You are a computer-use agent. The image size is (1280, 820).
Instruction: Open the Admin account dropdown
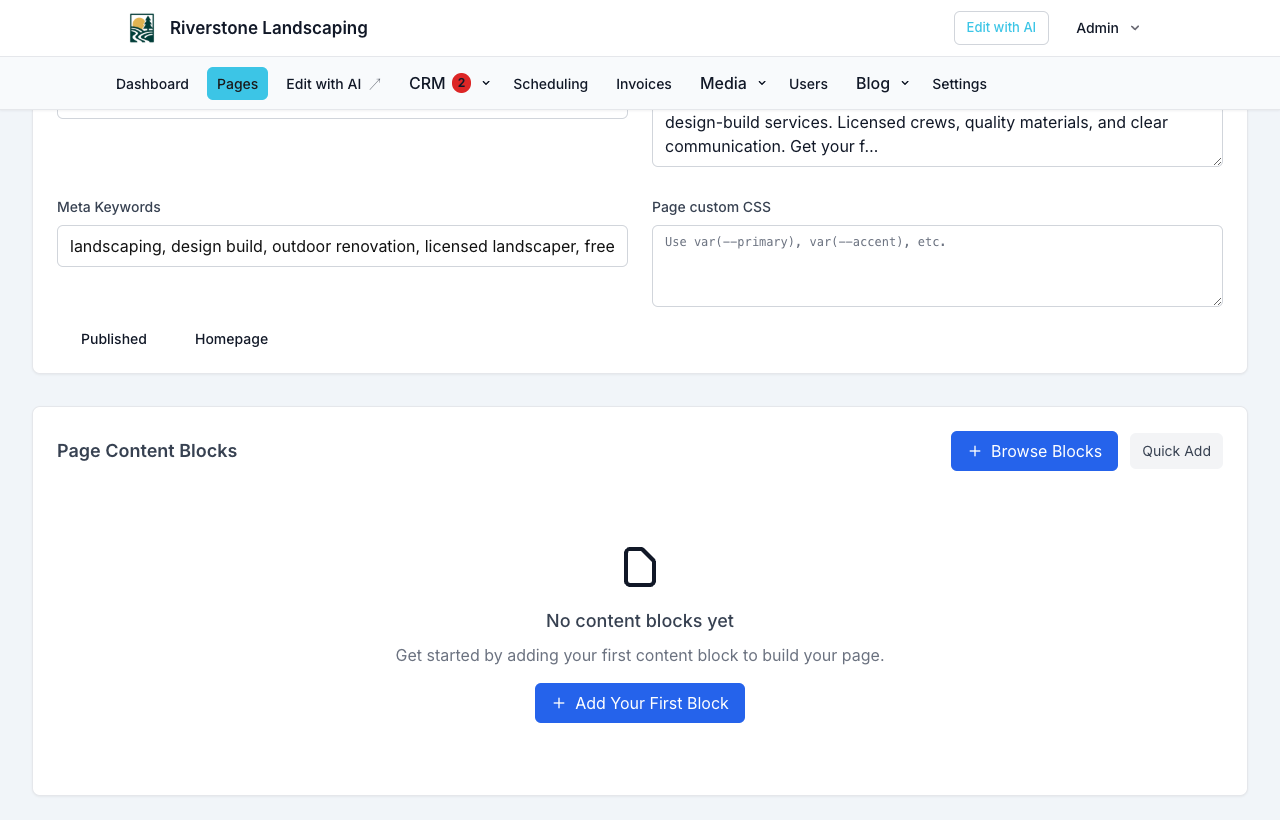[1108, 28]
